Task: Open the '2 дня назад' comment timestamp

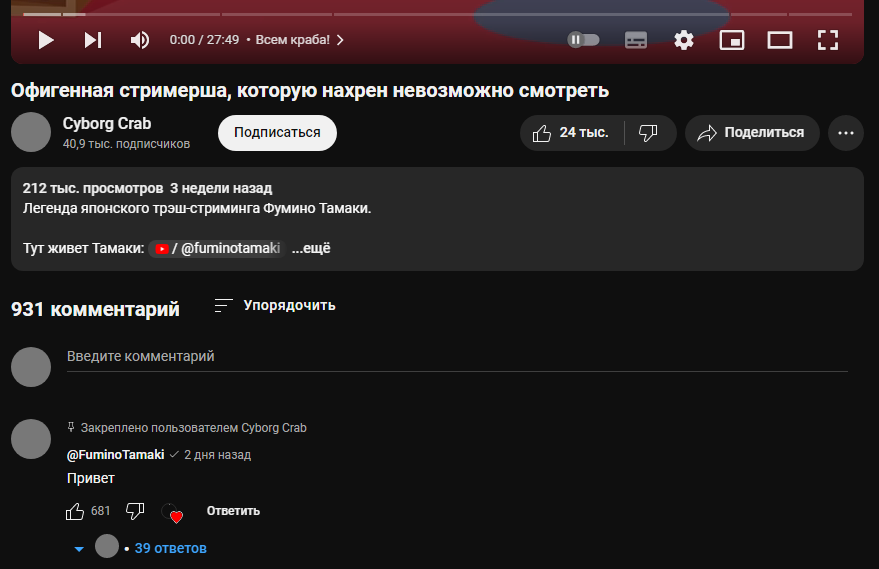Action: click(x=218, y=455)
